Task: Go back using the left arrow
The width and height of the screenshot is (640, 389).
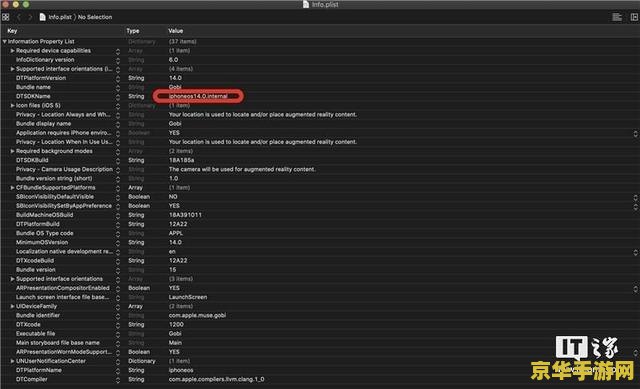Action: pyautogui.click(x=19, y=17)
